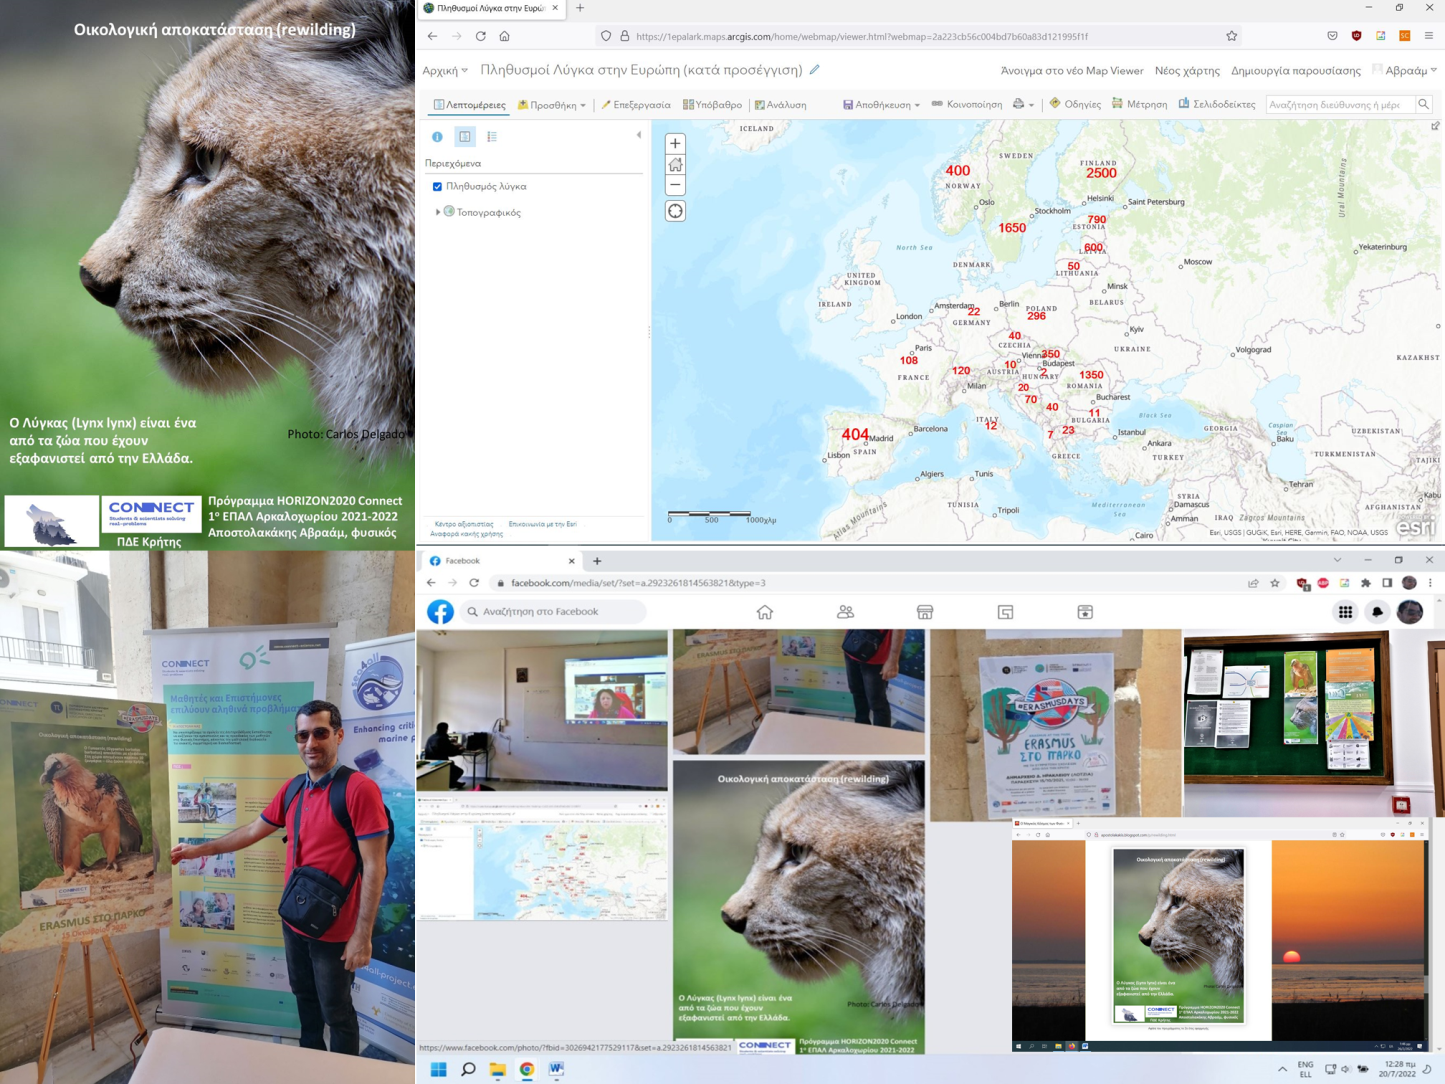This screenshot has width=1445, height=1084.
Task: Open the print dropdown in ArcGIS toolbar
Action: (1023, 104)
